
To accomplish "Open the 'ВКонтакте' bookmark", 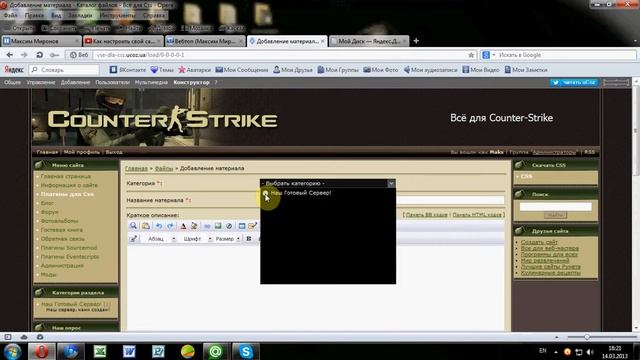I will click(x=128, y=70).
